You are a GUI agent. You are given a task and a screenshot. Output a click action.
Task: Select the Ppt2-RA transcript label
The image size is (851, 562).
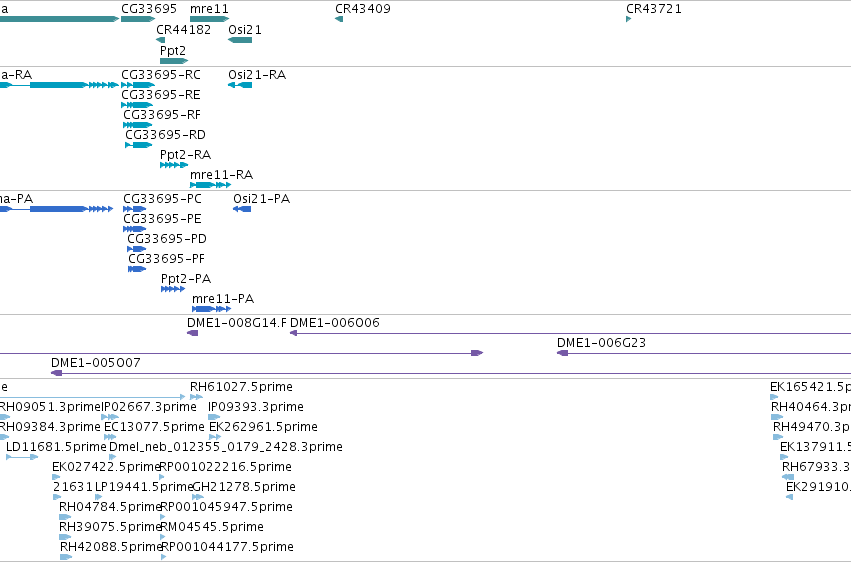click(185, 155)
